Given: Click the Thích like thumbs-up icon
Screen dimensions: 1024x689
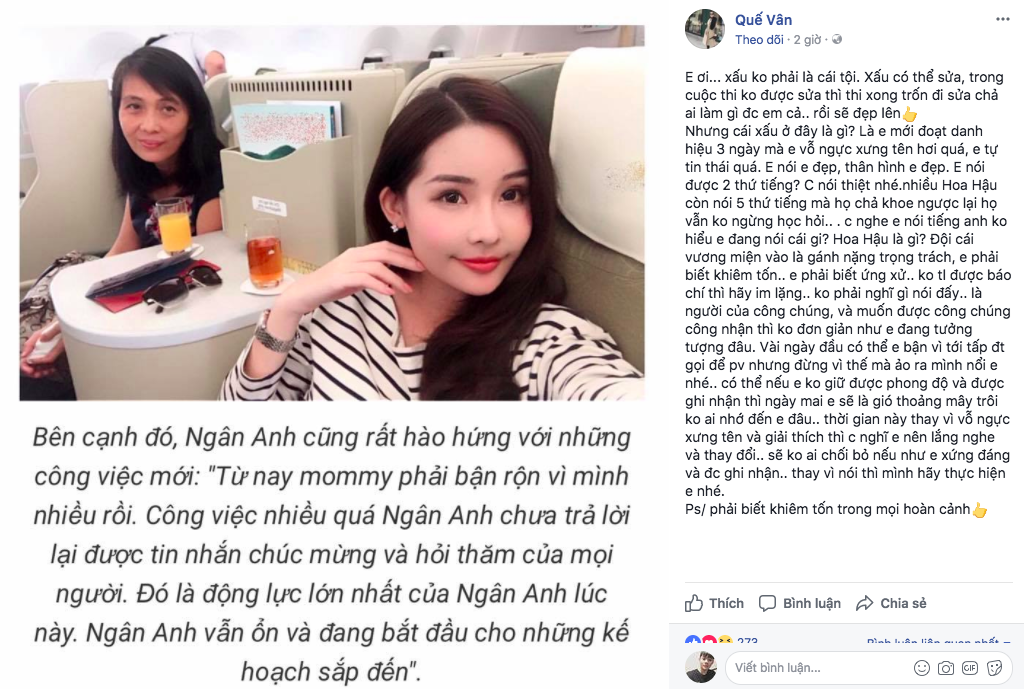Looking at the screenshot, I should click(694, 603).
